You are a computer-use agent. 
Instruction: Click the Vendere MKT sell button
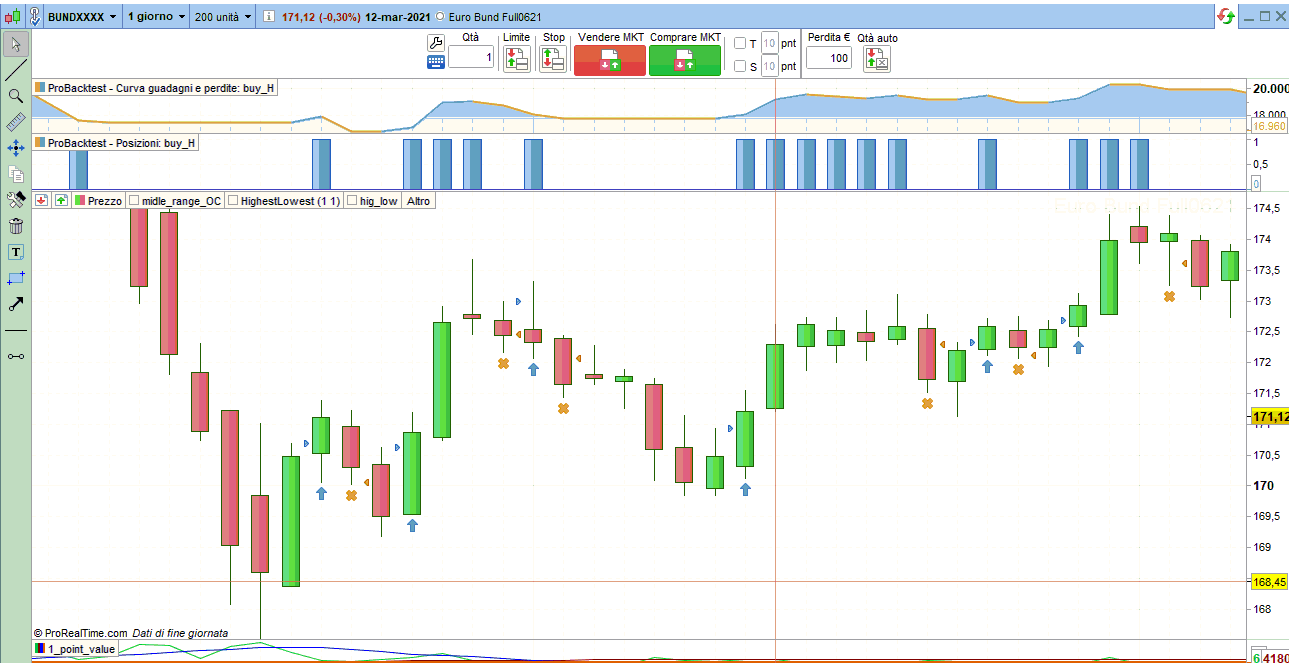[610, 61]
